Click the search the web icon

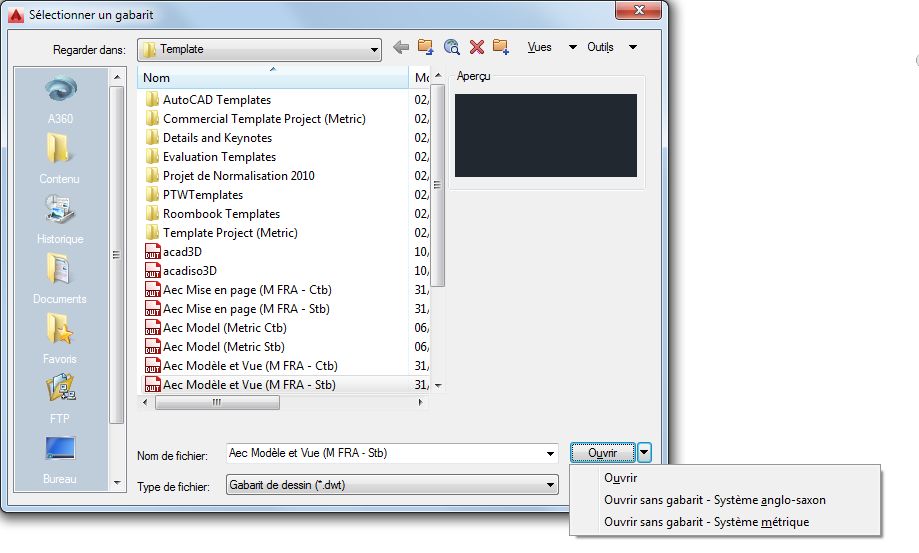click(451, 47)
